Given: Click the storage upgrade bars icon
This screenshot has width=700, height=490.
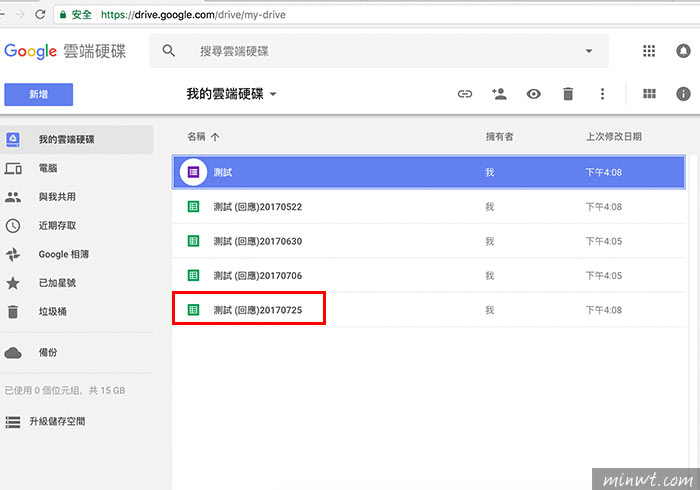Looking at the screenshot, I should (x=13, y=422).
